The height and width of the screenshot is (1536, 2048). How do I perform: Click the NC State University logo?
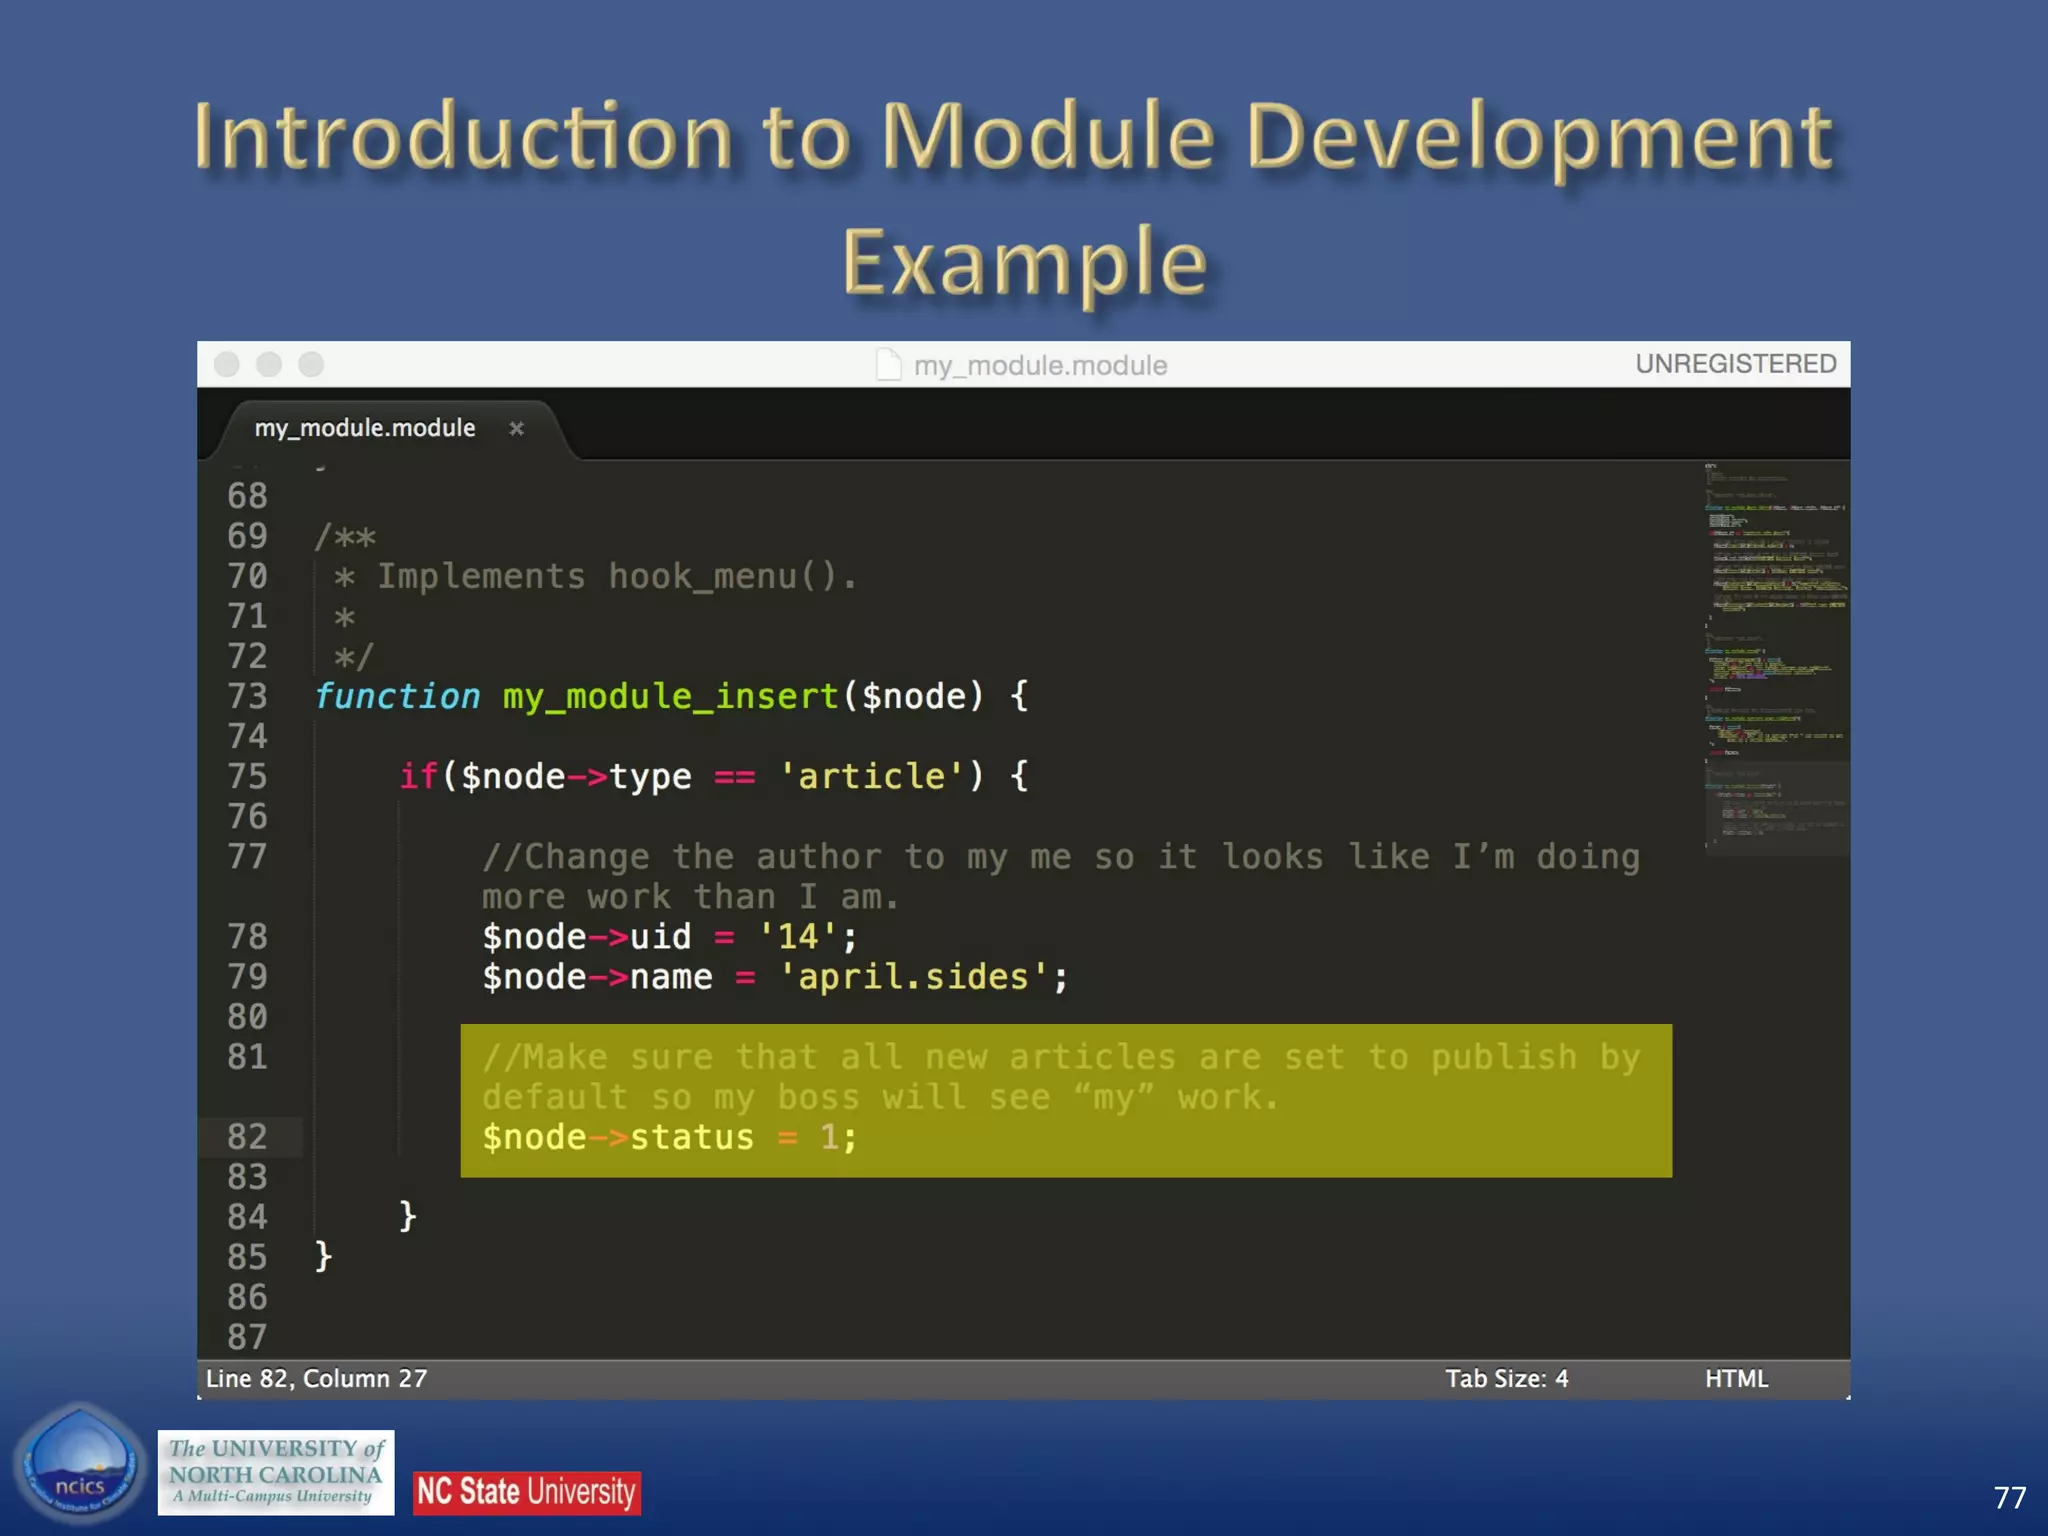[x=527, y=1492]
